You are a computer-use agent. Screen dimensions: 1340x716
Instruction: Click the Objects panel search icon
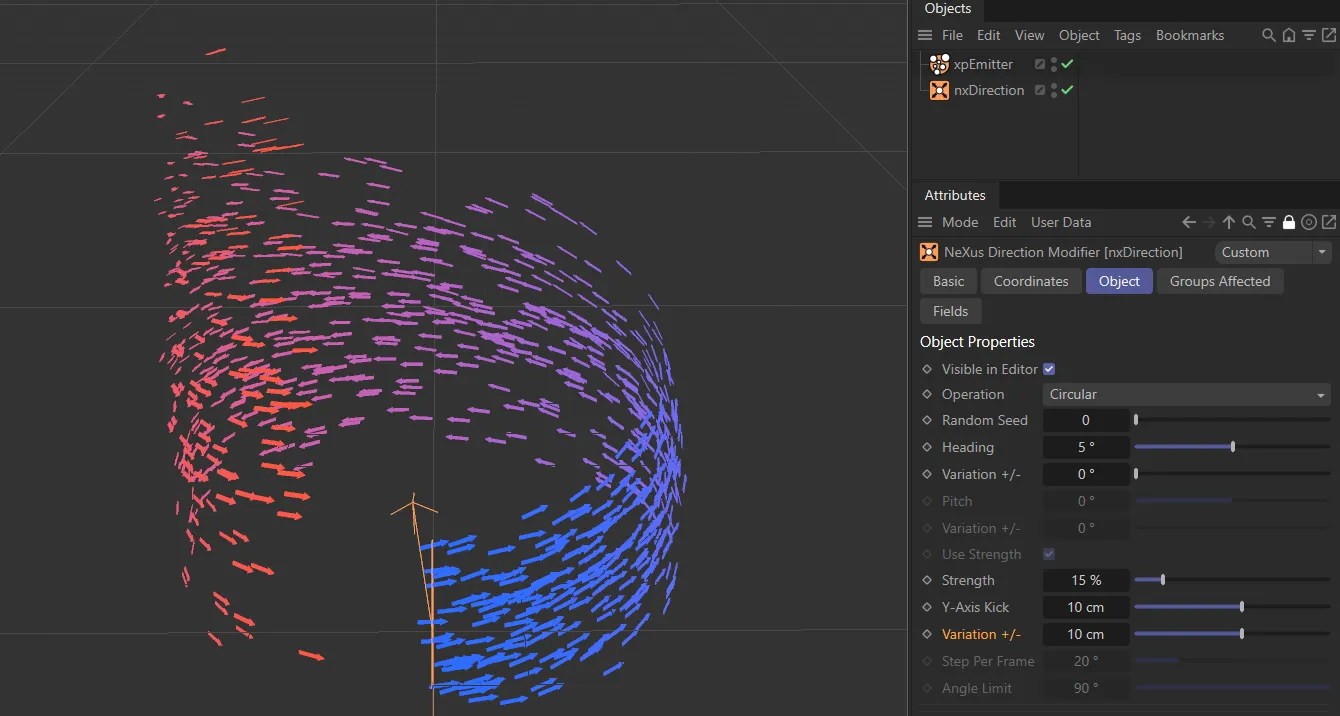tap(1267, 35)
